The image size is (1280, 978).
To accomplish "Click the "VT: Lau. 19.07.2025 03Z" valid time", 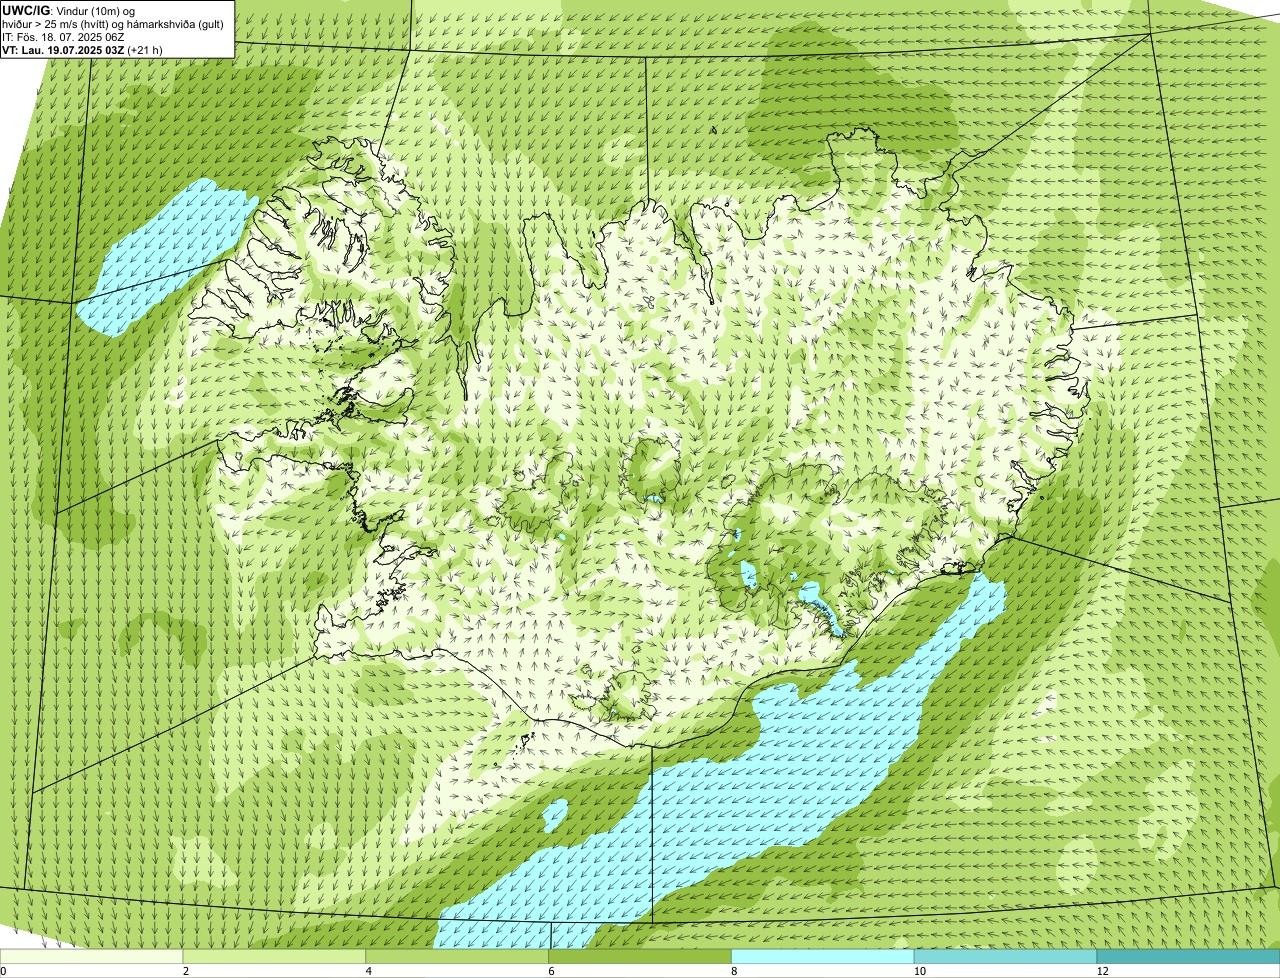I will tap(63, 50).
